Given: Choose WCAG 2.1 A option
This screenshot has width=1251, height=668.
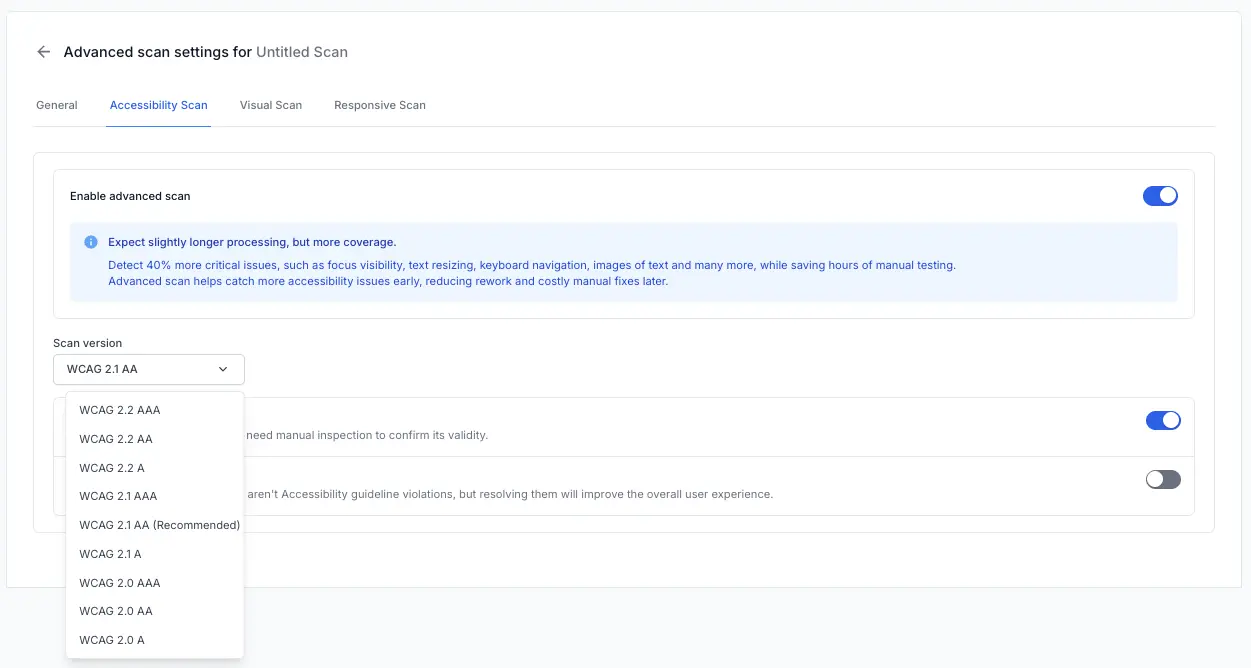Looking at the screenshot, I should point(110,554).
